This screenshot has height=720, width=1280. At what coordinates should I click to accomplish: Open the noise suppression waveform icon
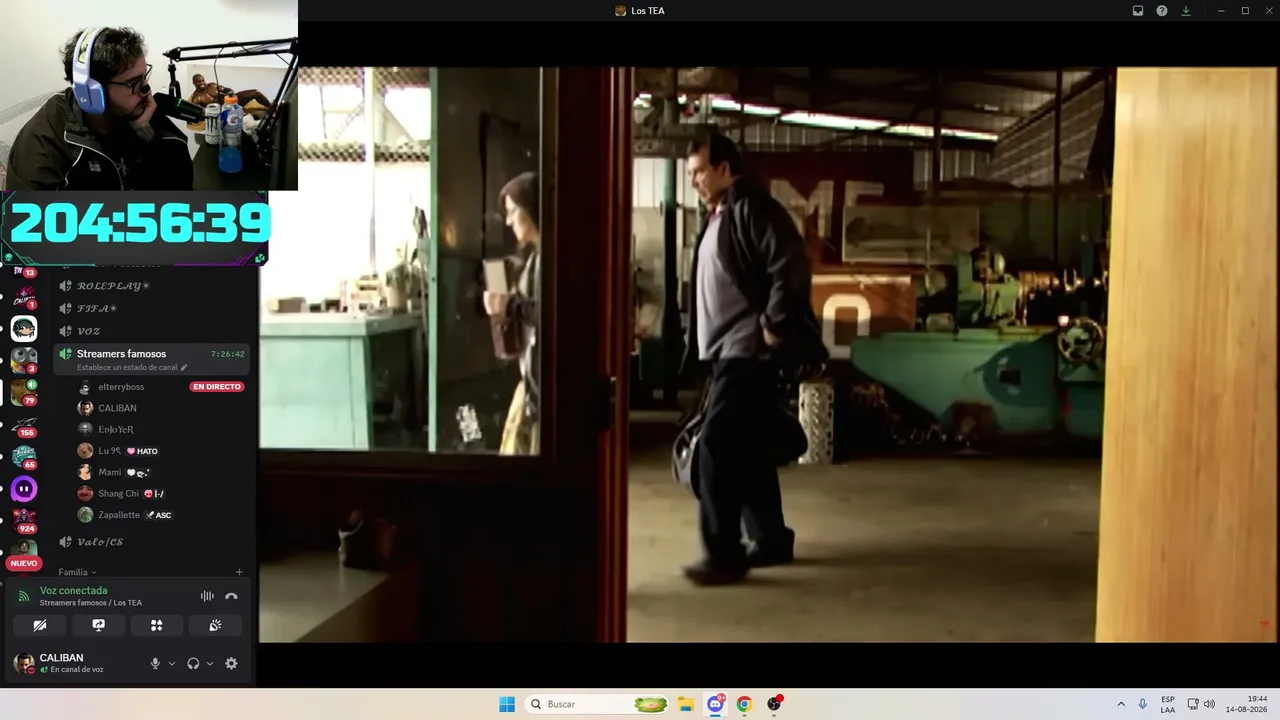pos(207,596)
